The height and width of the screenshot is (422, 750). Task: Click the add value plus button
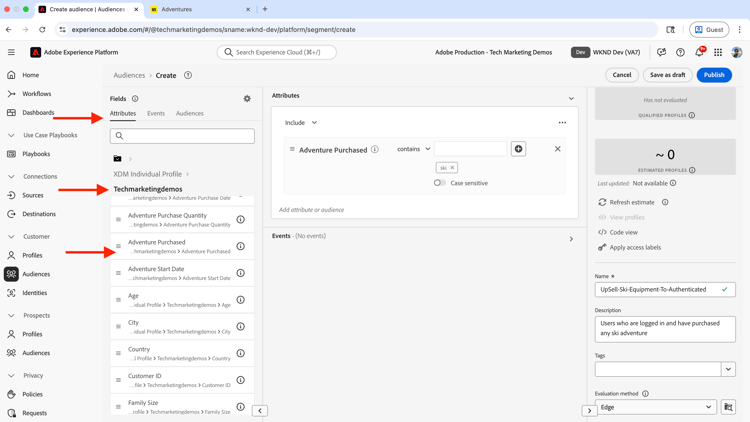pyautogui.click(x=518, y=149)
